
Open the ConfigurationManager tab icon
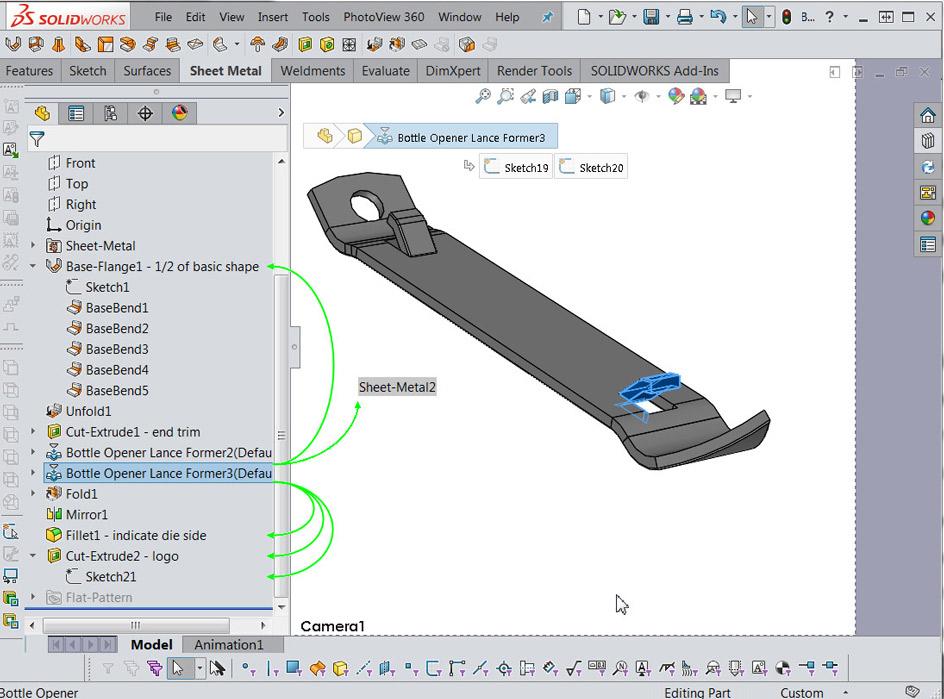click(x=111, y=113)
